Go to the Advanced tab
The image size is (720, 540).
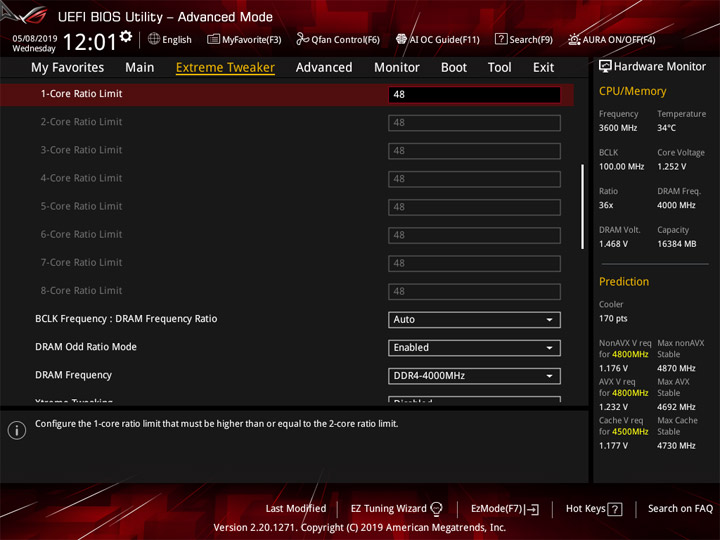coord(324,68)
